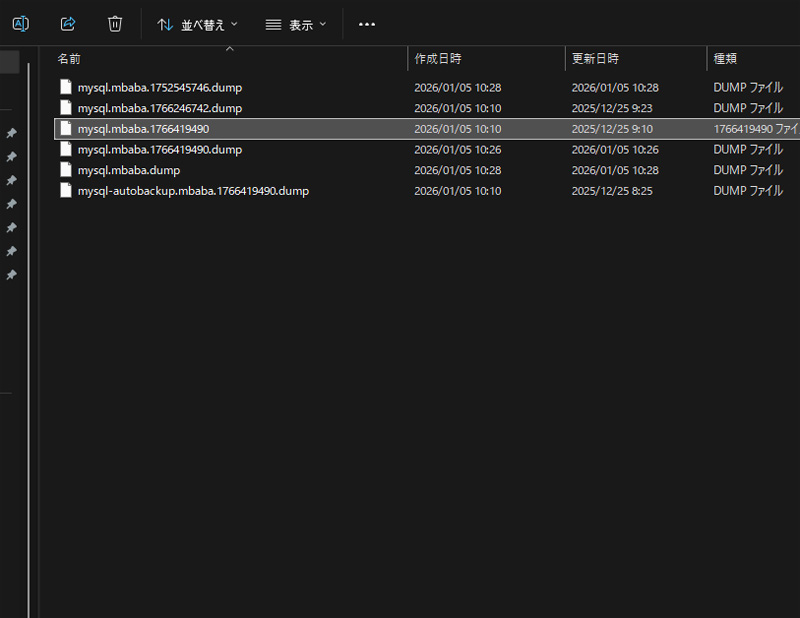
Task: Click the selected item in left navigation pane
Action: tap(9, 62)
